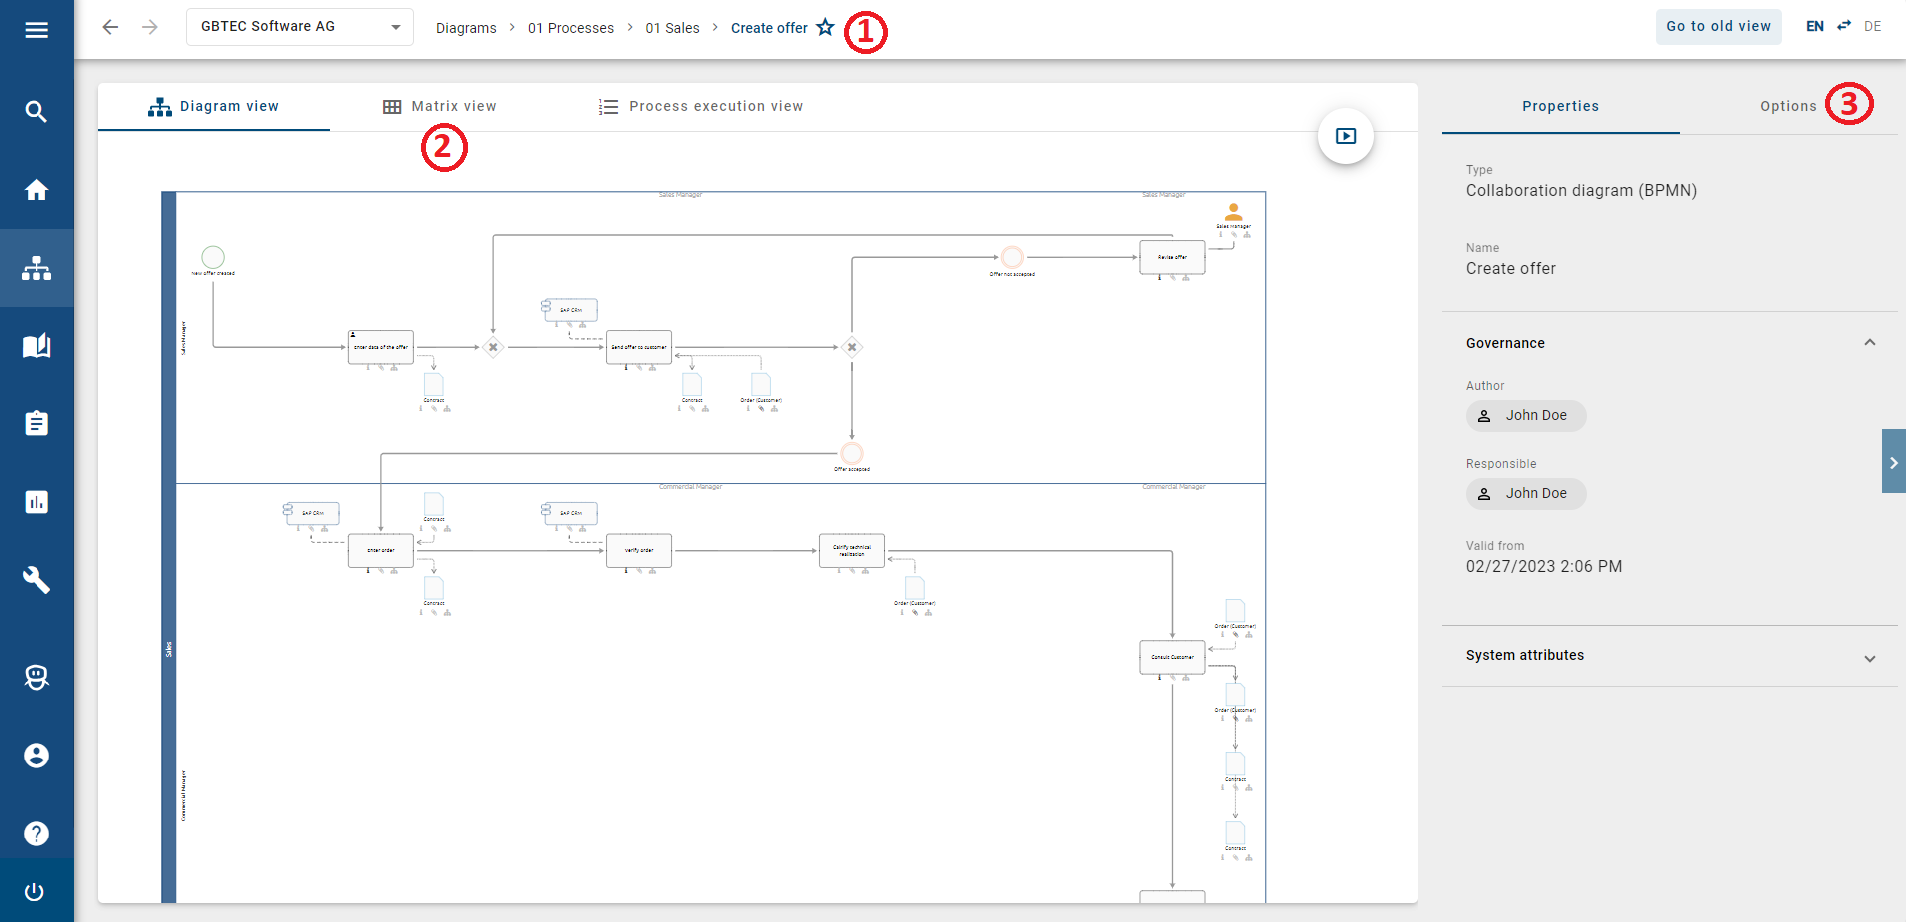Collapse the Governance section
Viewport: 1906px width, 922px height.
click(1868, 343)
